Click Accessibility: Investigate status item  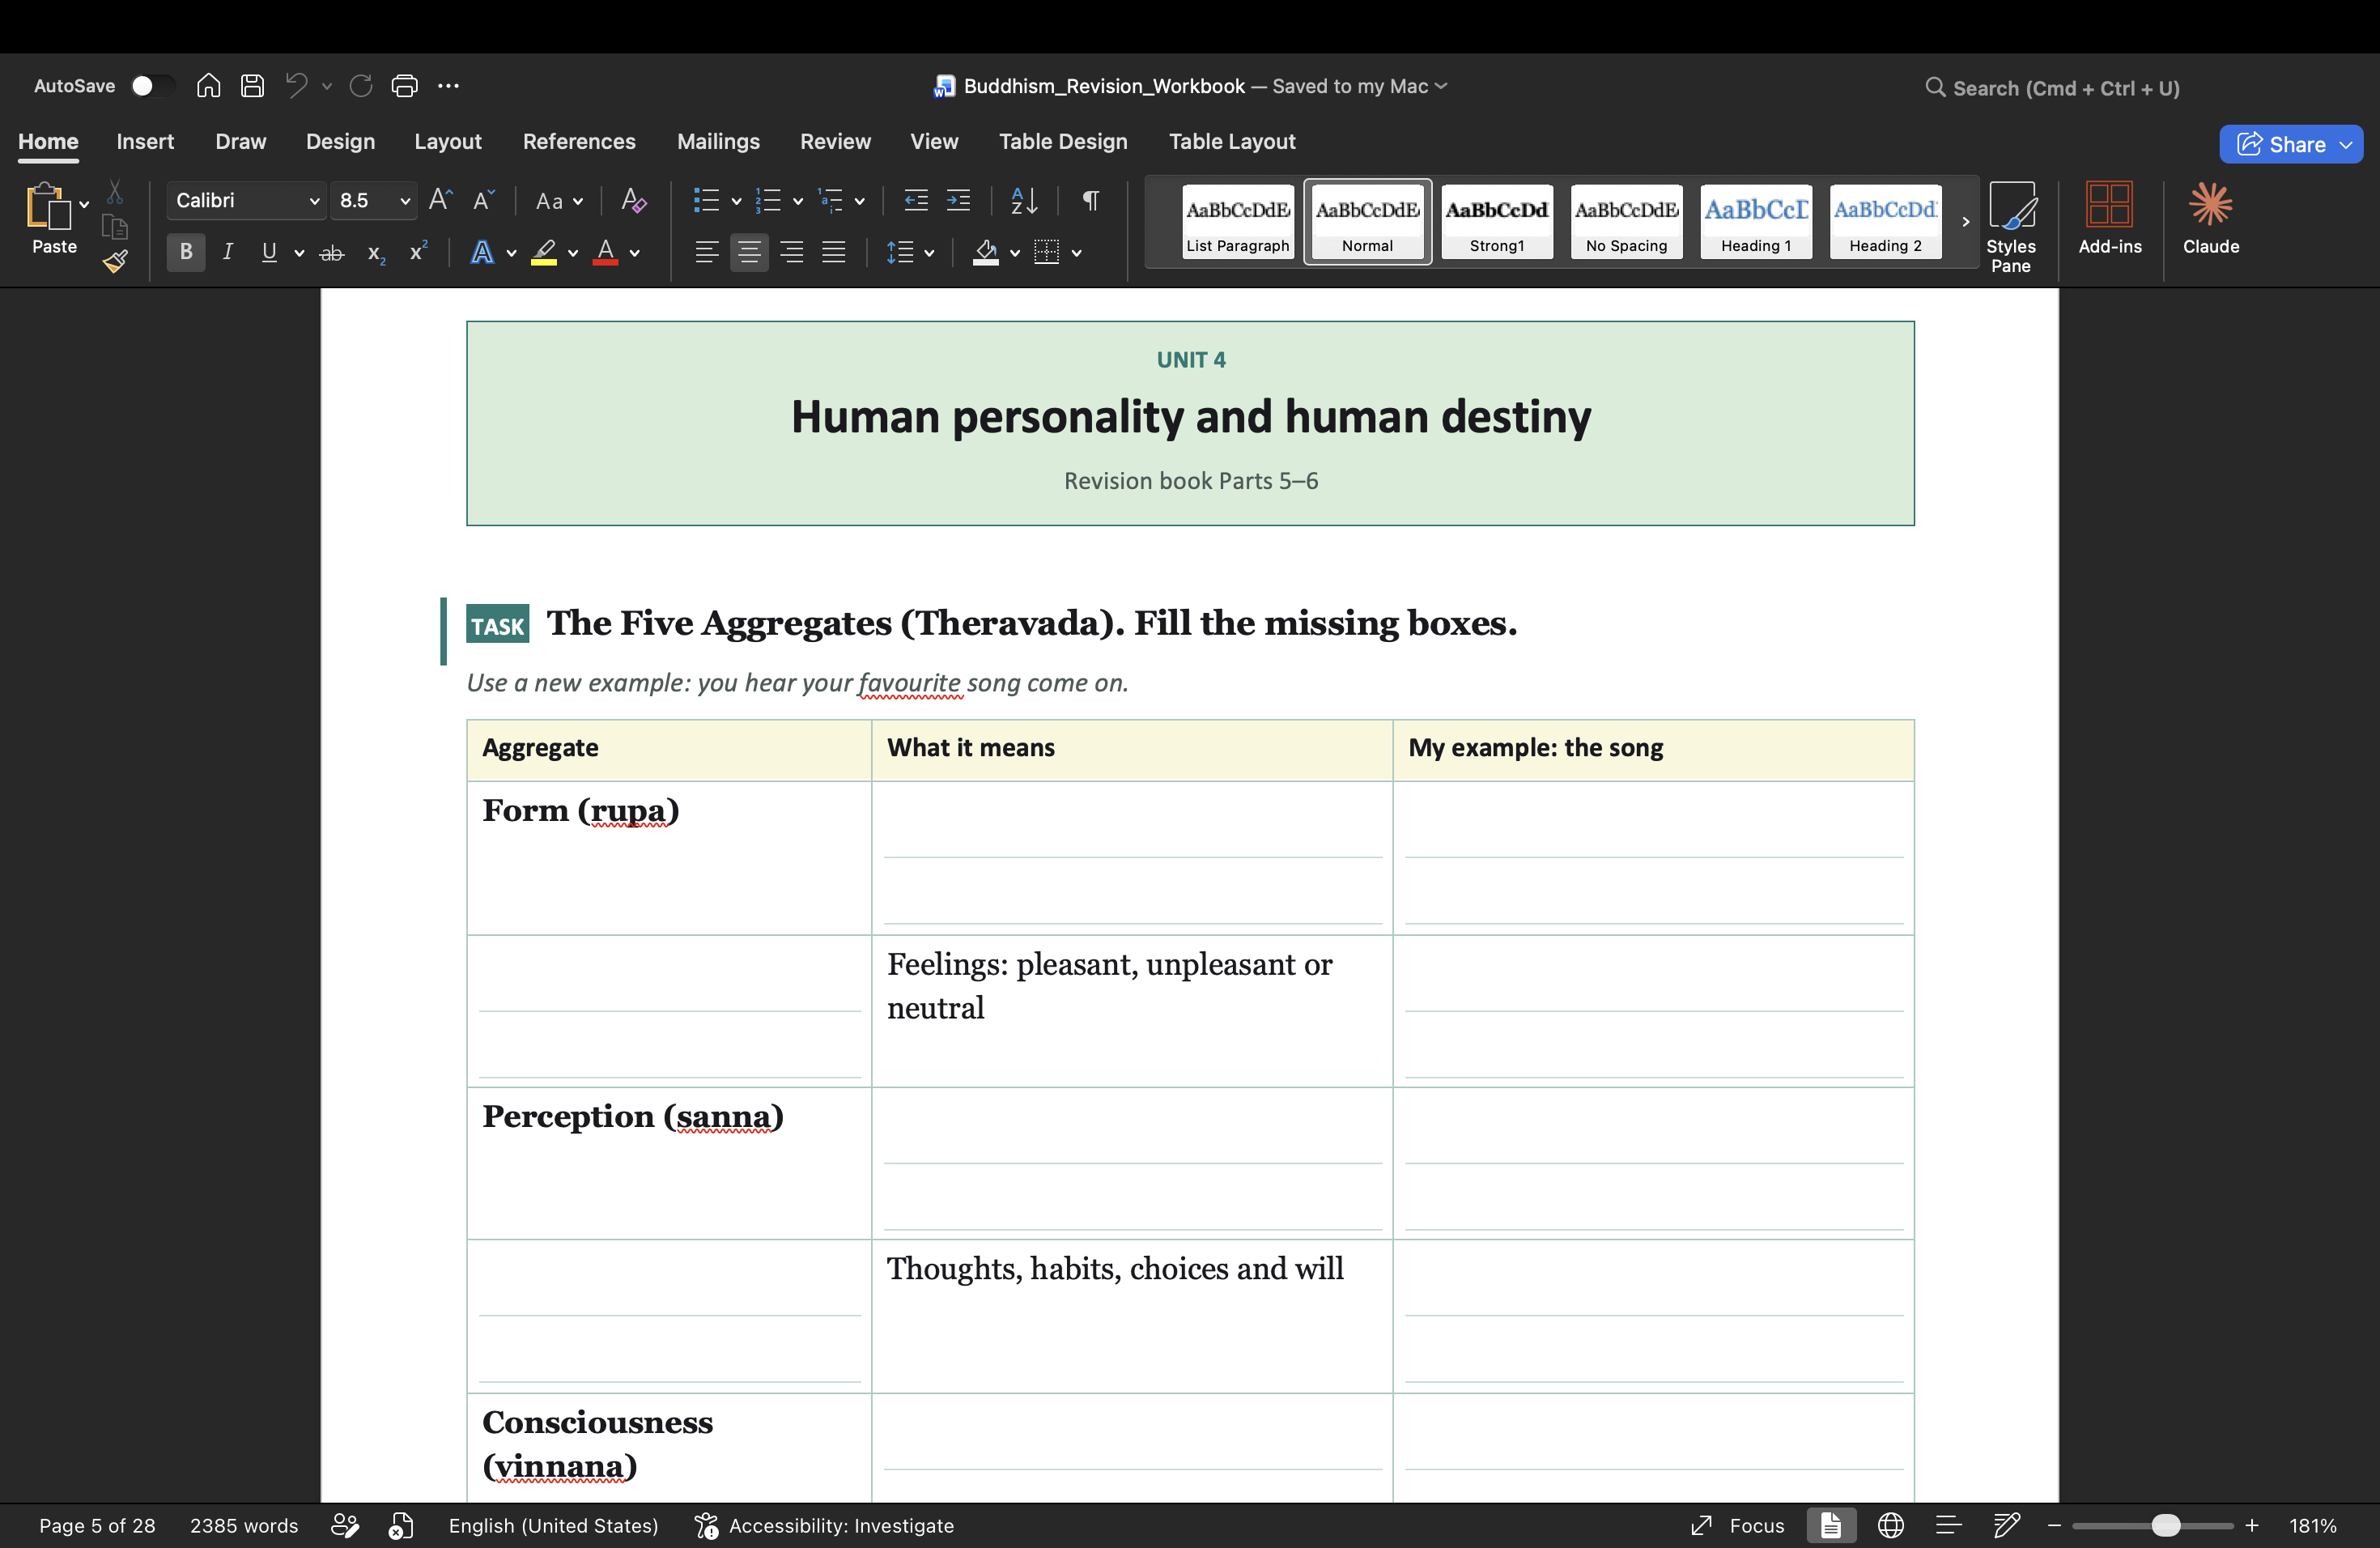(x=825, y=1525)
